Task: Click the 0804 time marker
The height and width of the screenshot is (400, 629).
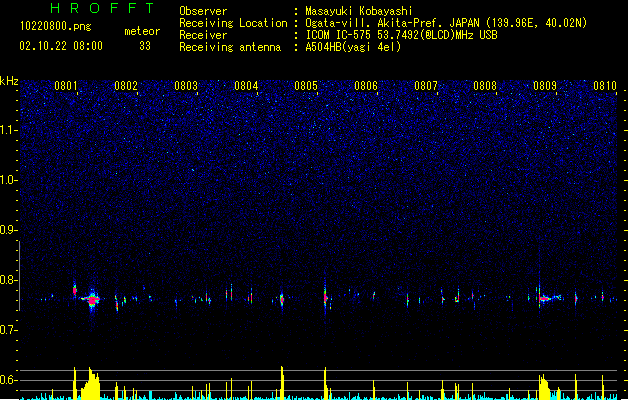Action: pos(246,86)
